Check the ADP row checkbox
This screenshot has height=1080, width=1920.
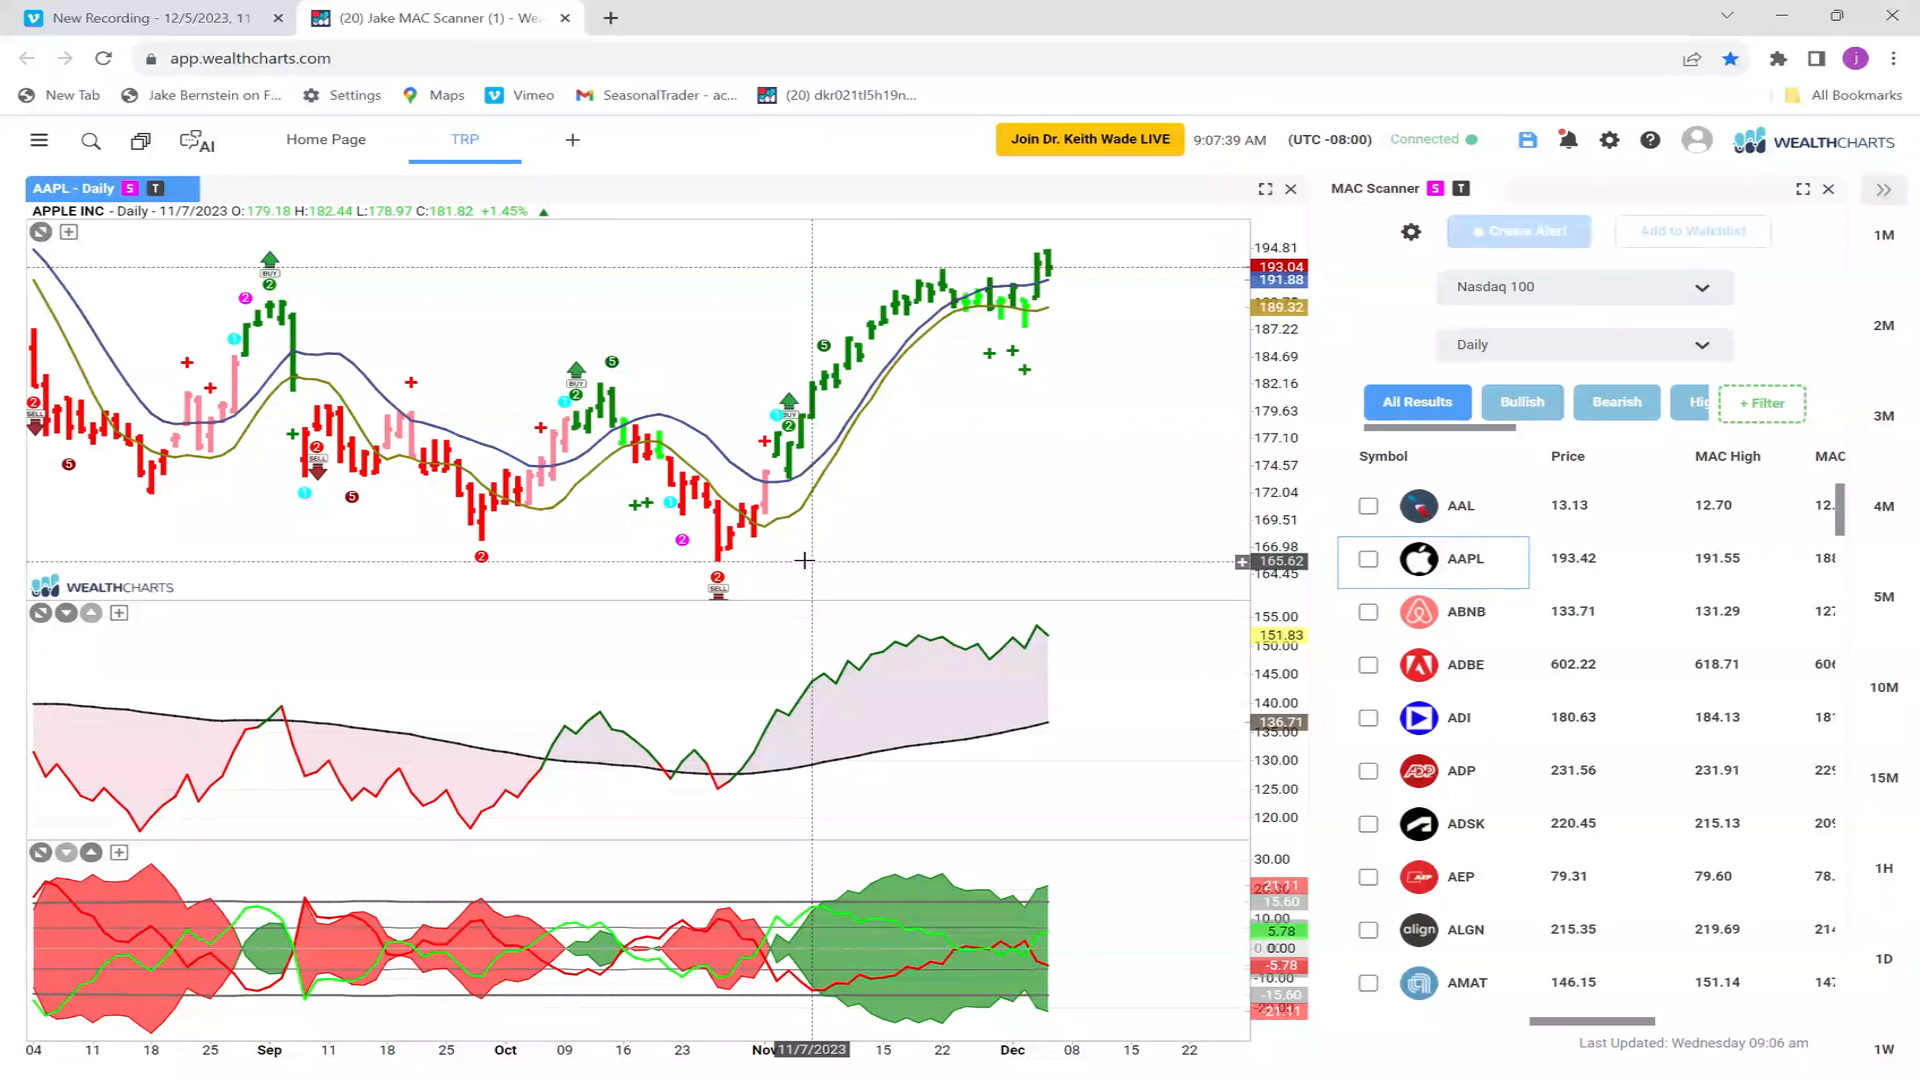coord(1368,771)
